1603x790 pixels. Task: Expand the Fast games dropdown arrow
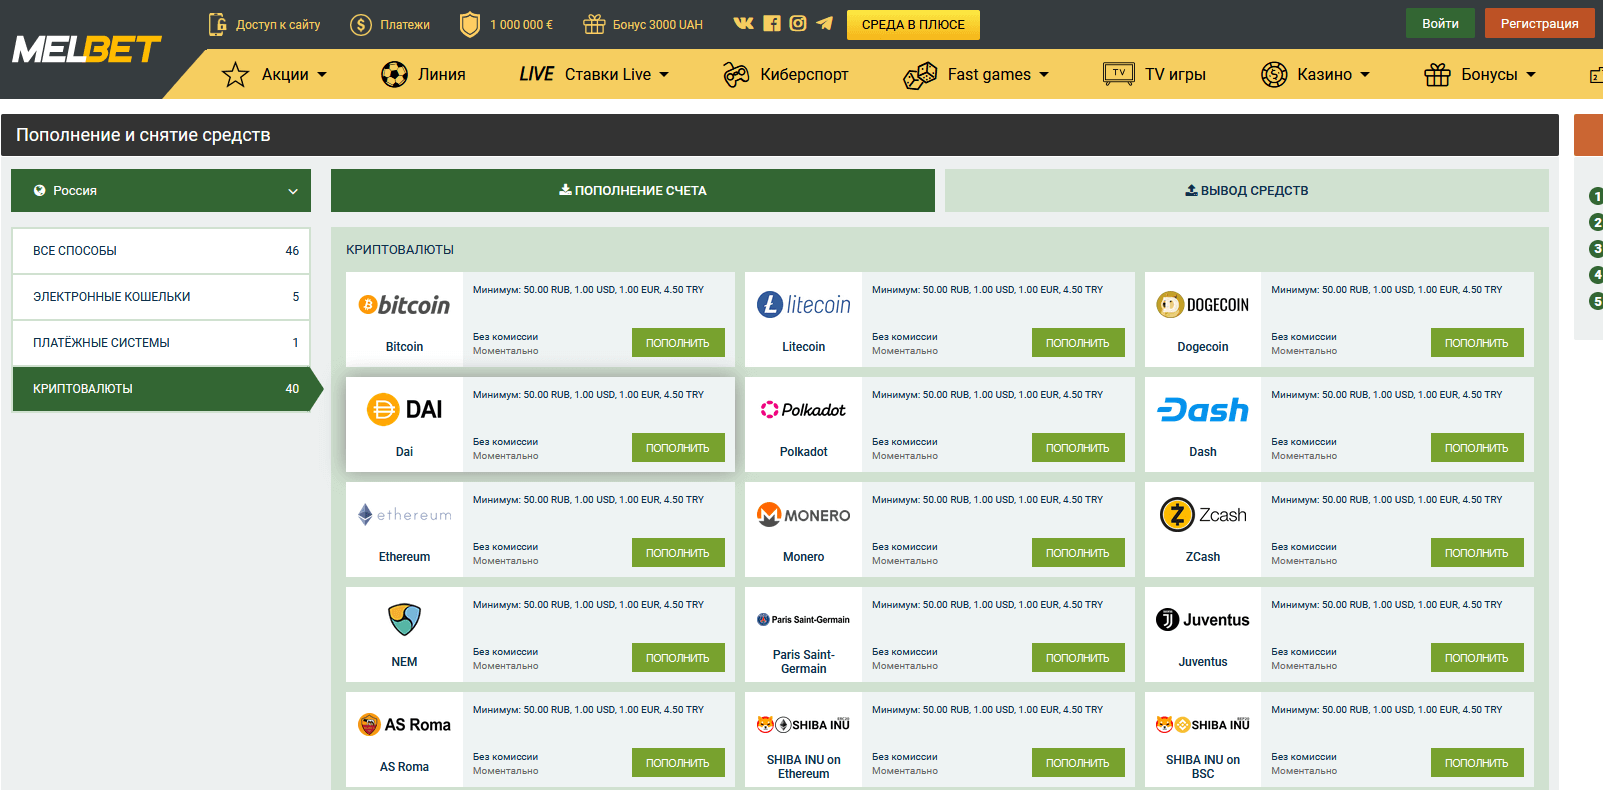[1044, 75]
